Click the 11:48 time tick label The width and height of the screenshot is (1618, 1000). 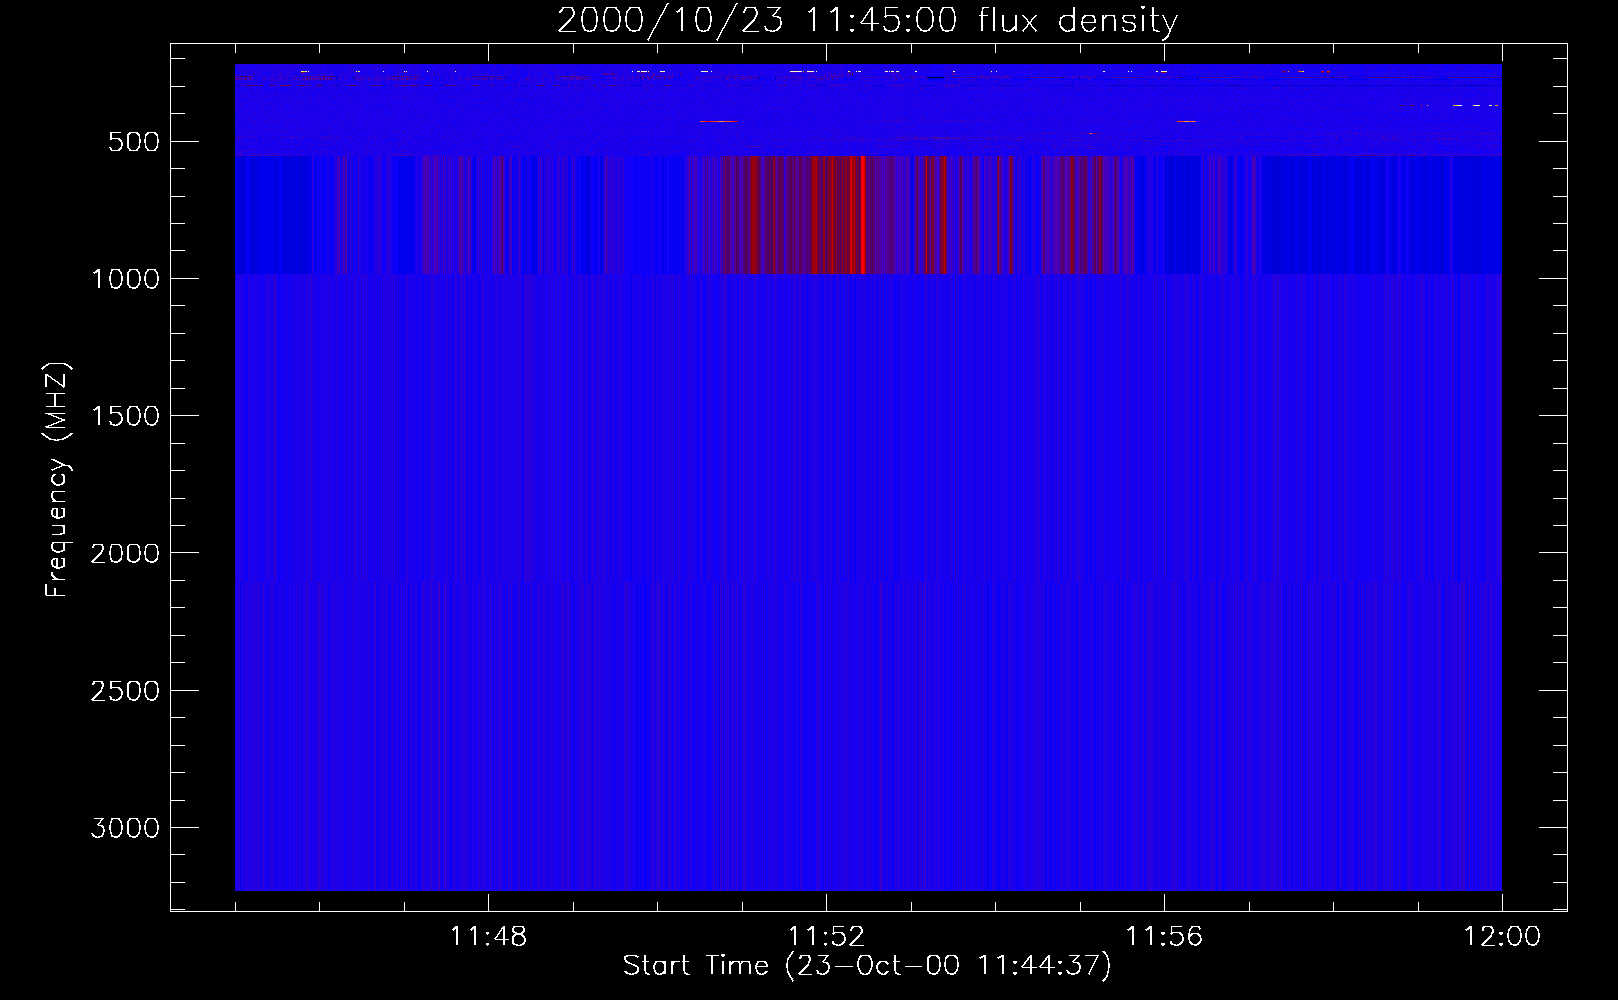coord(488,937)
